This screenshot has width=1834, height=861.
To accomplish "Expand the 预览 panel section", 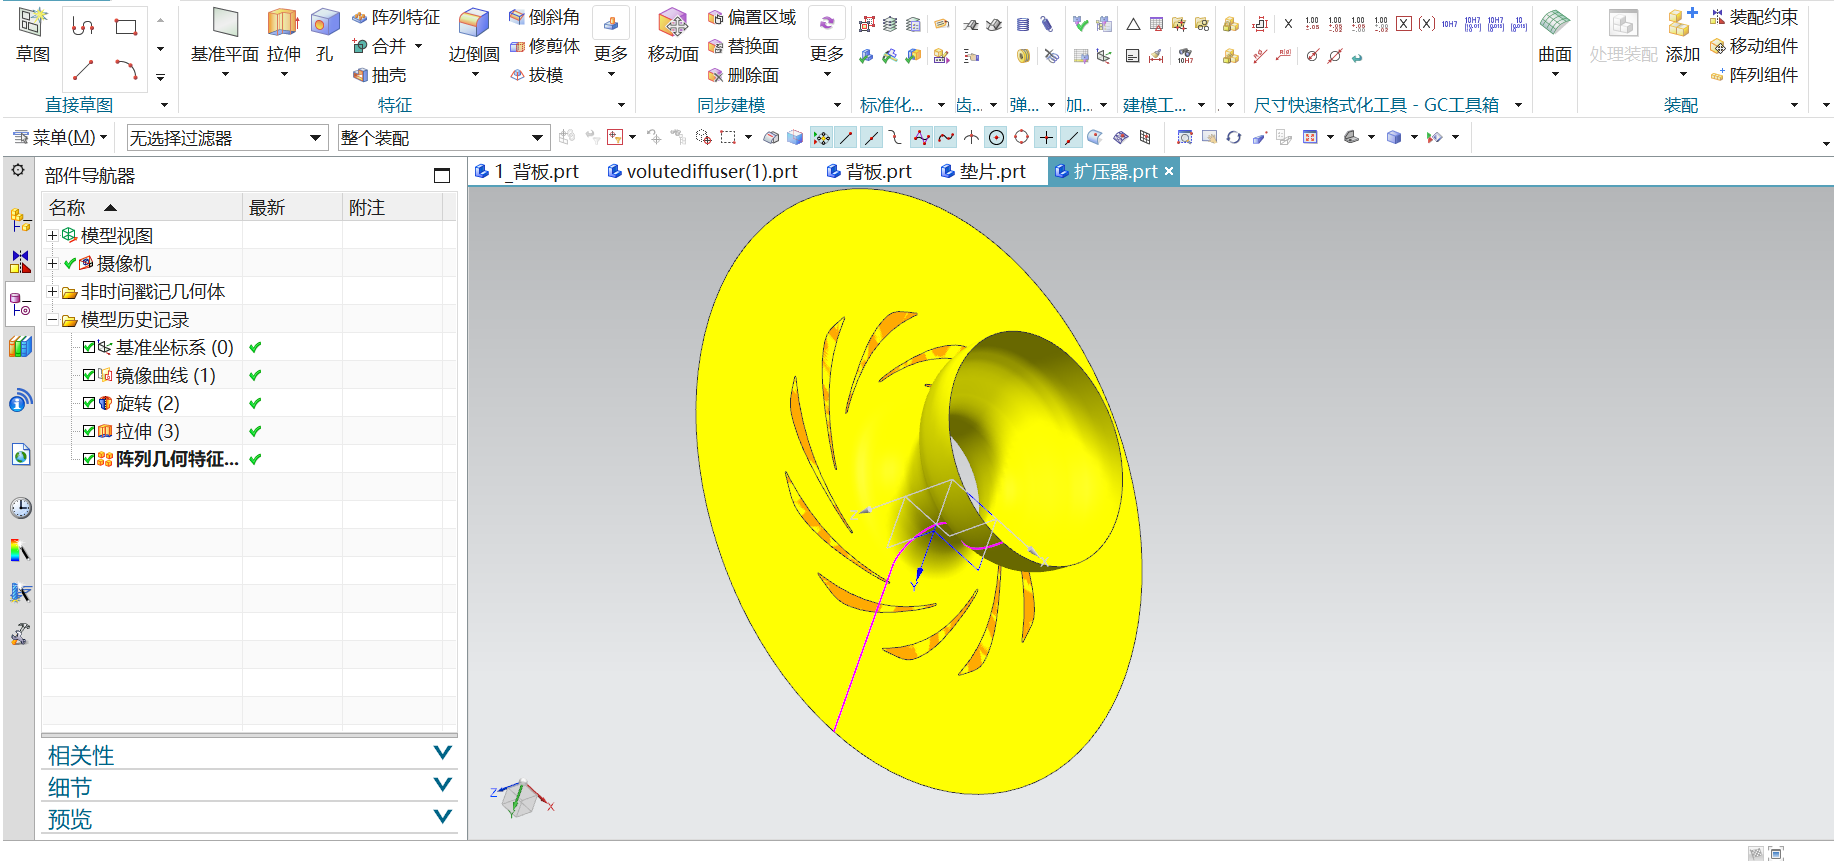I will pyautogui.click(x=249, y=818).
